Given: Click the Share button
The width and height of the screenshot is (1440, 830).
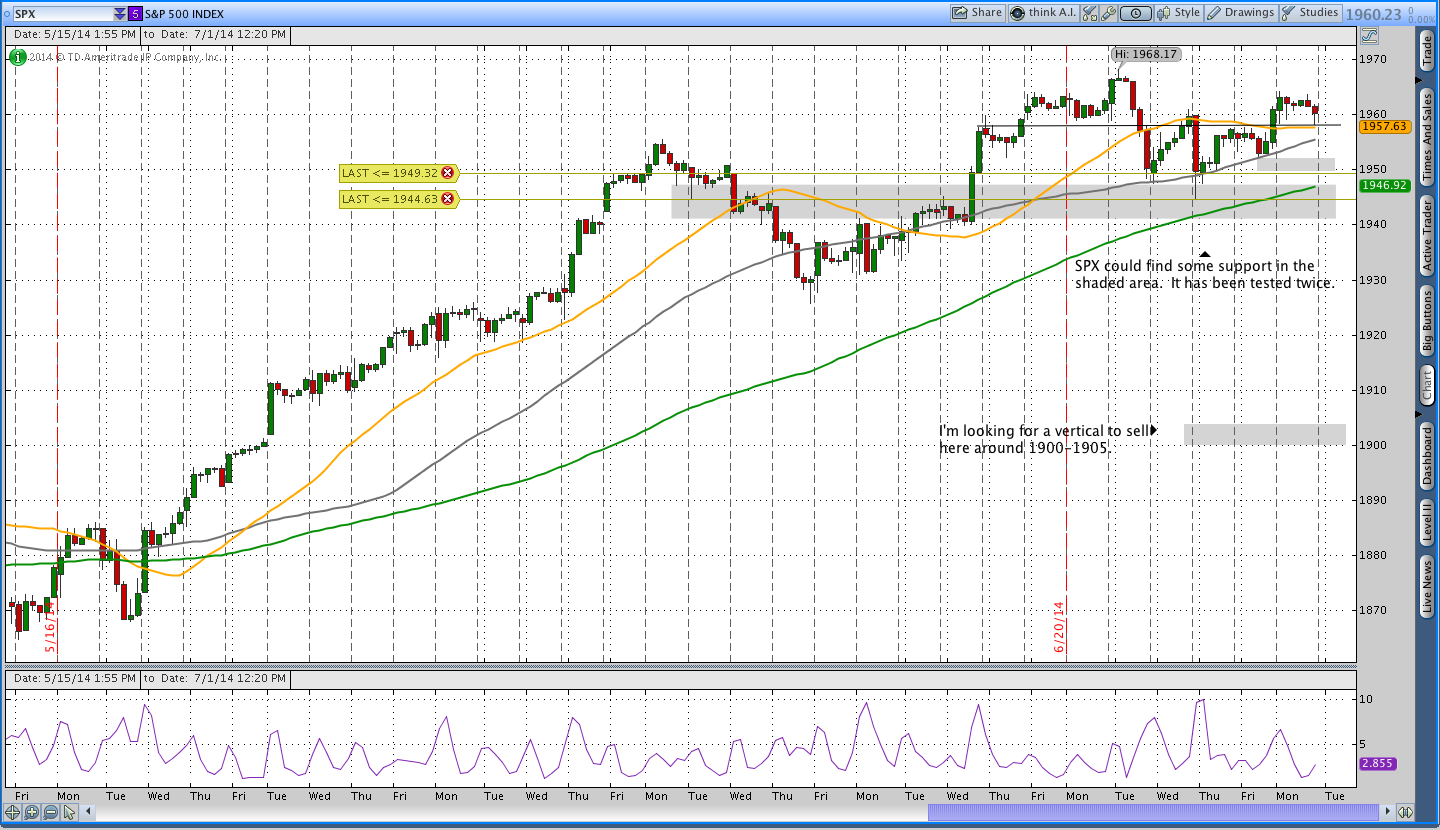Looking at the screenshot, I should coord(977,13).
